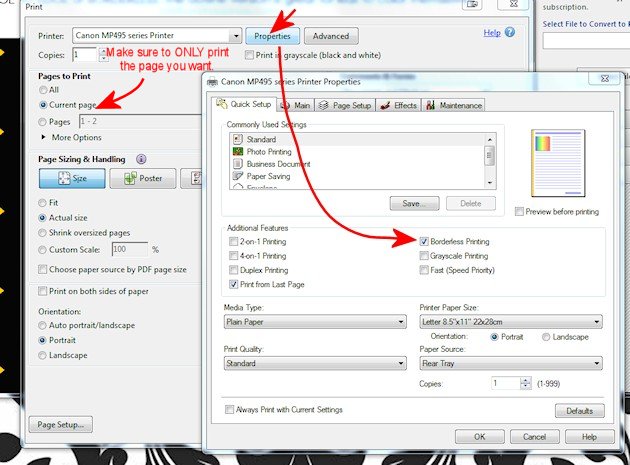Image resolution: width=630 pixels, height=465 pixels.
Task: Click the Select File to Convert field
Action: tap(586, 41)
